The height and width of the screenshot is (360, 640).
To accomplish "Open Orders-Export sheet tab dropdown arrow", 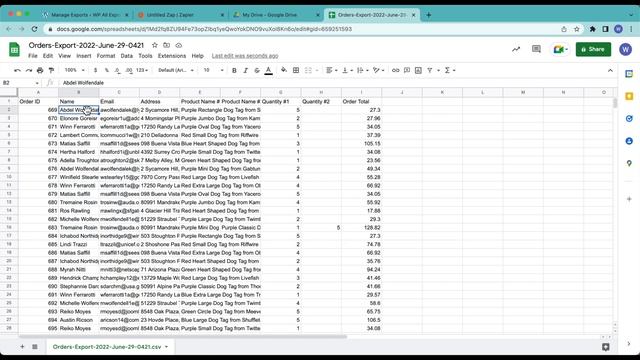I will coord(167,347).
